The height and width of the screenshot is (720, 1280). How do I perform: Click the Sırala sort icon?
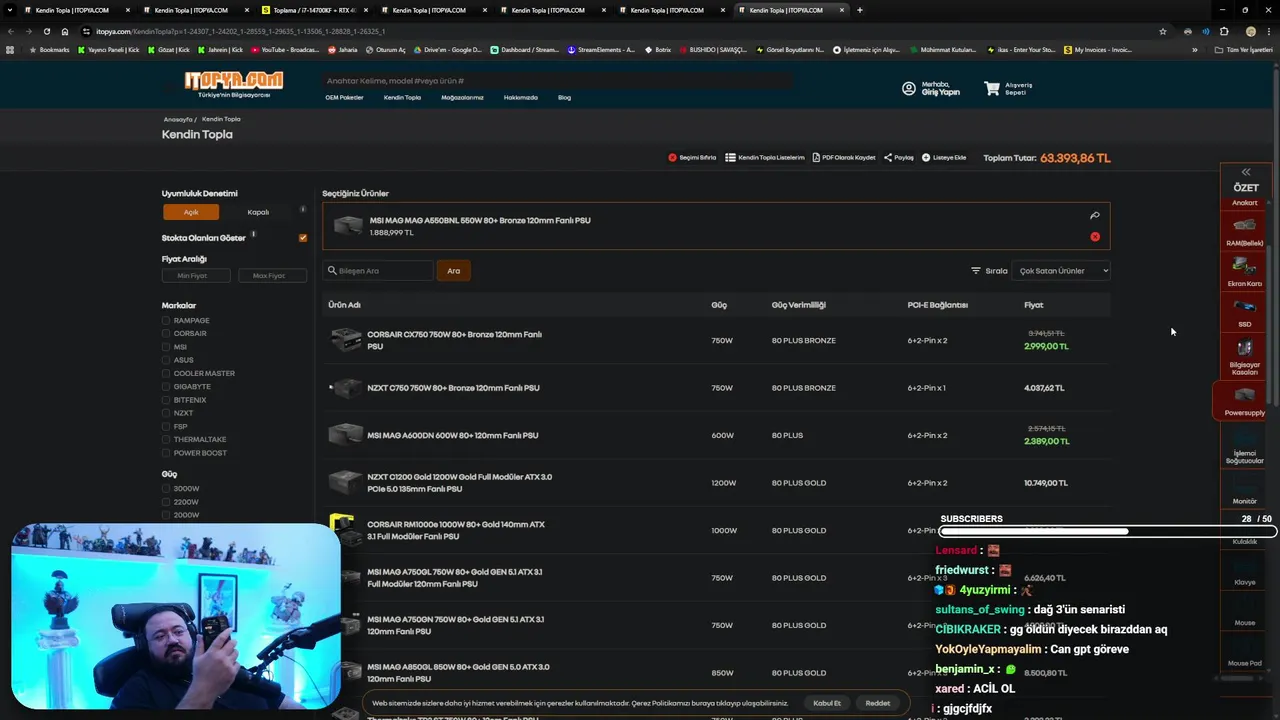point(976,270)
